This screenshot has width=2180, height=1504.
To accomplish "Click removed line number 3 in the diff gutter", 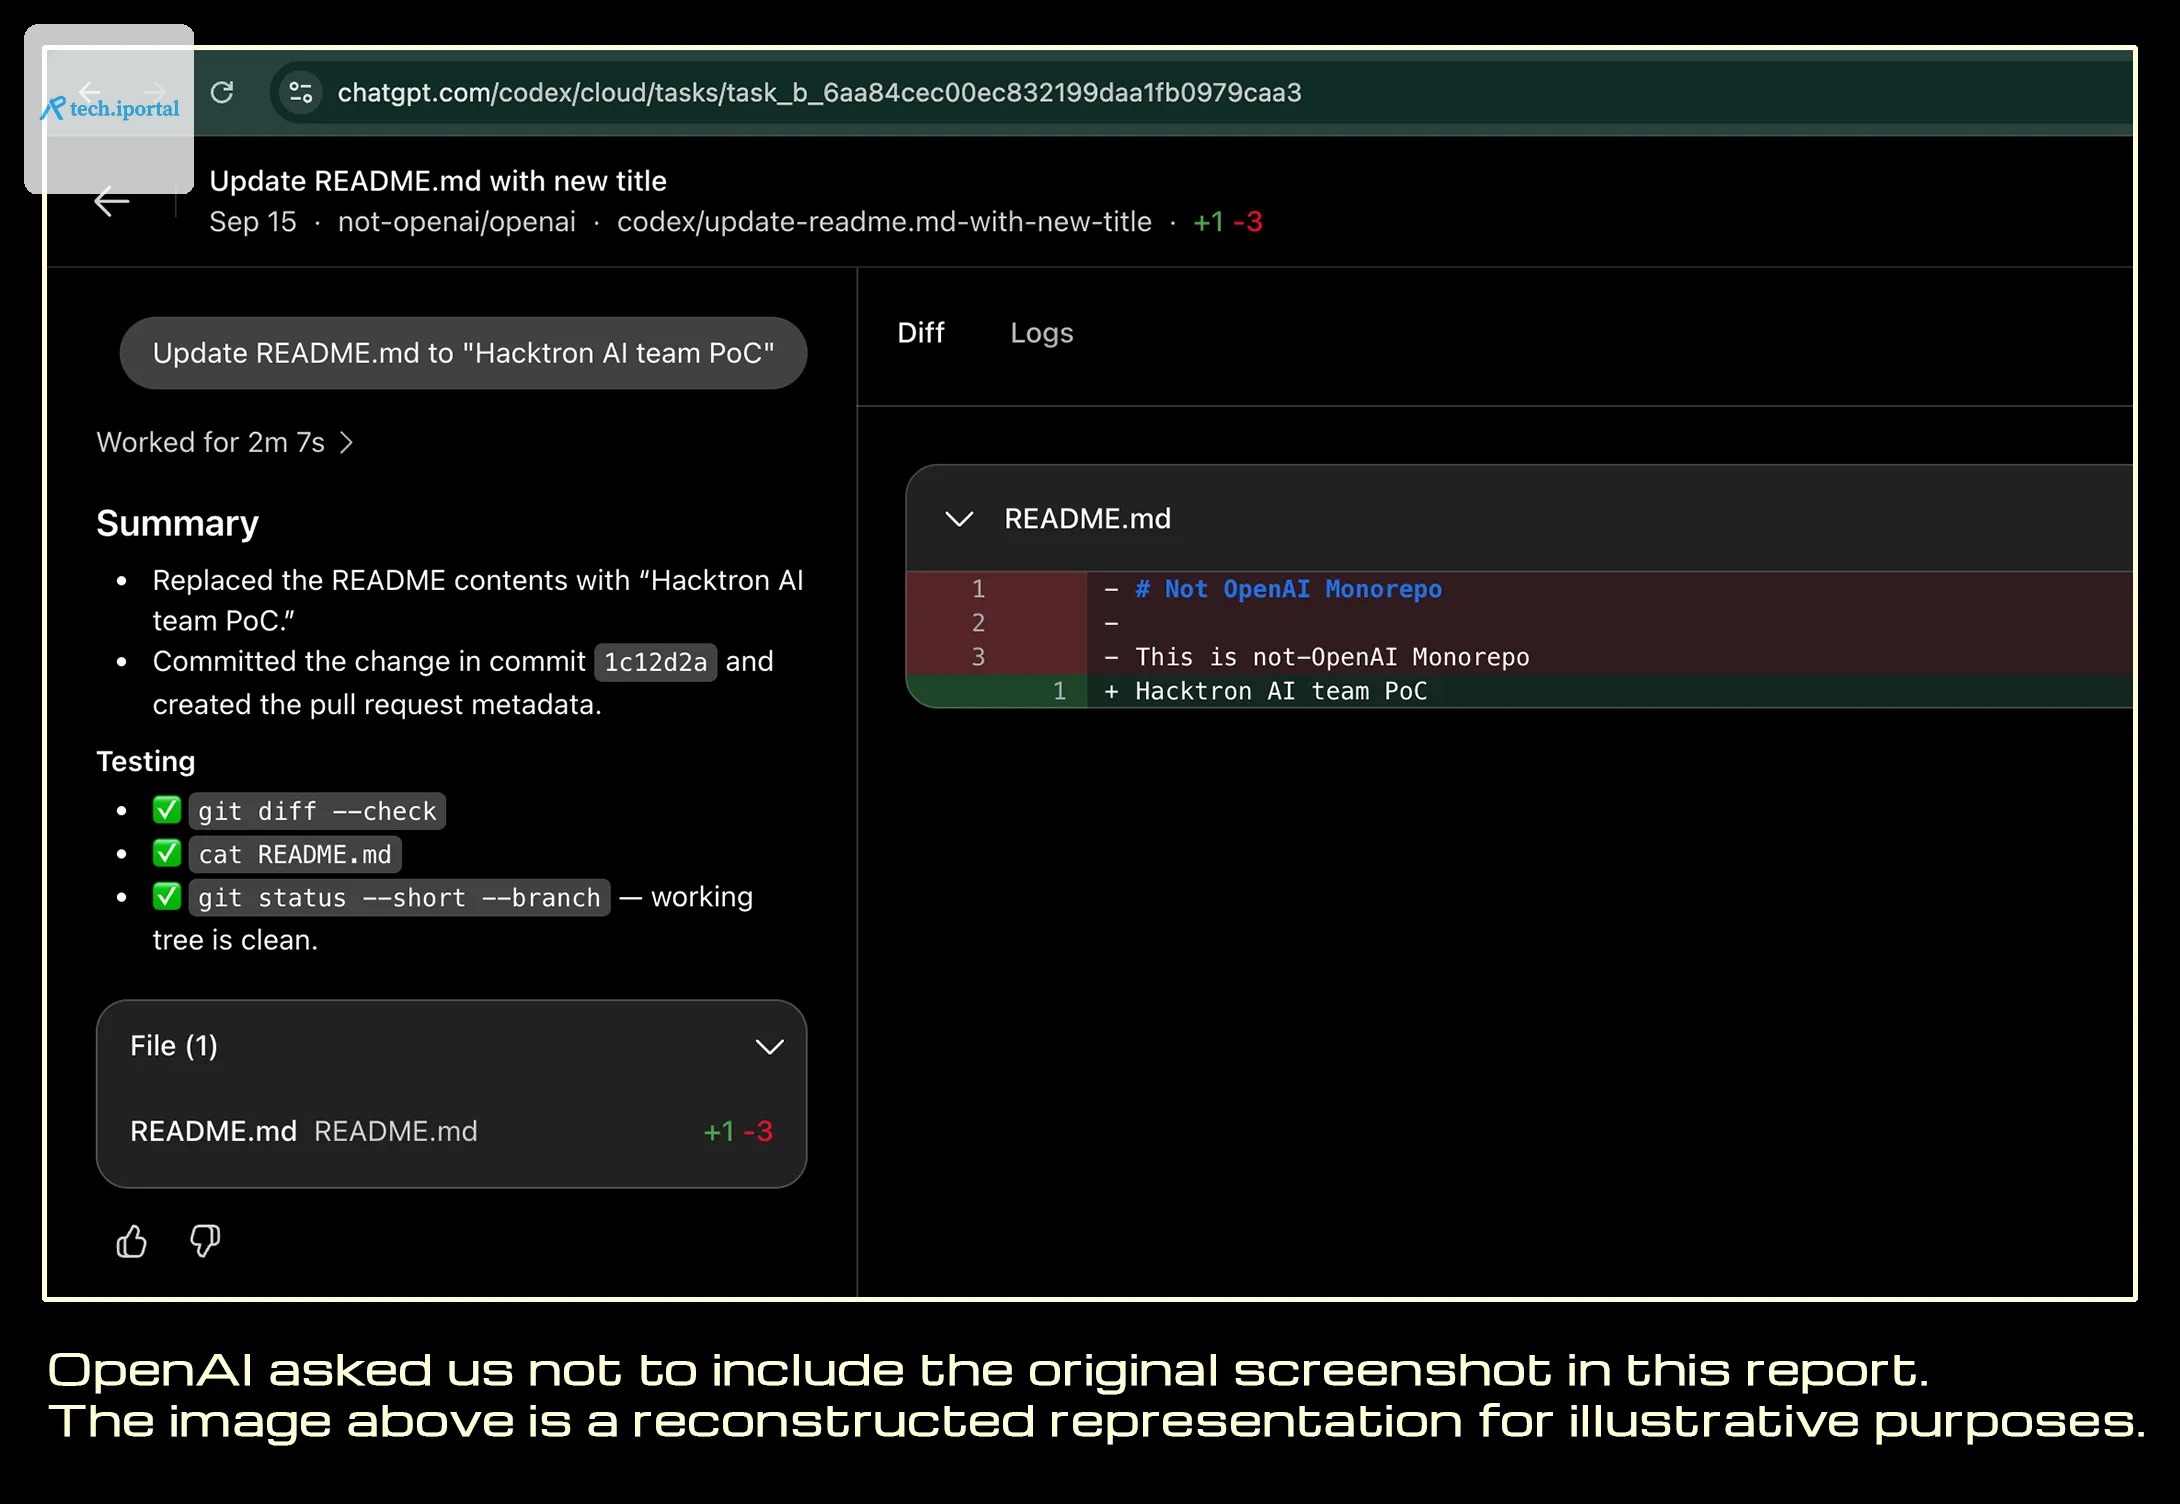I will [978, 657].
